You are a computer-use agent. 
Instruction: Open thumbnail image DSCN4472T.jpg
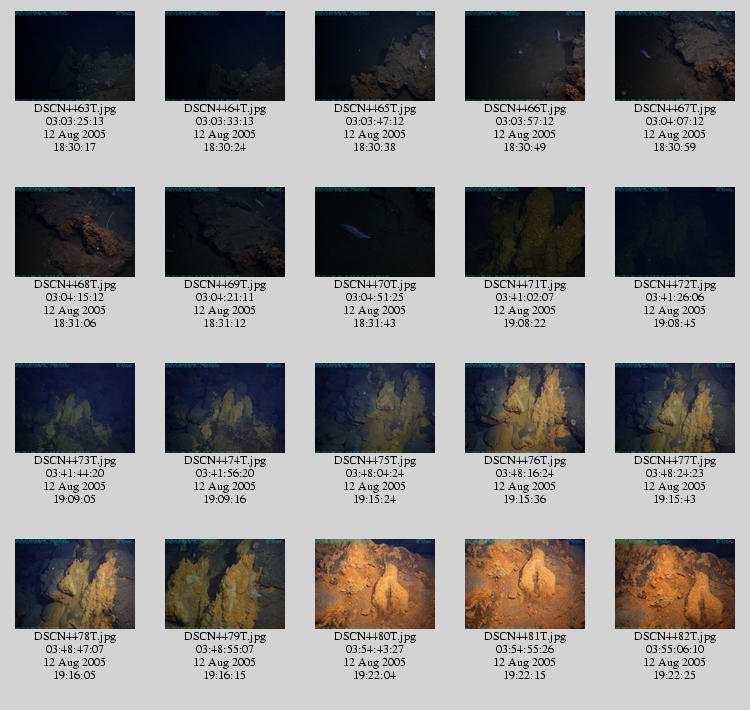coord(675,232)
